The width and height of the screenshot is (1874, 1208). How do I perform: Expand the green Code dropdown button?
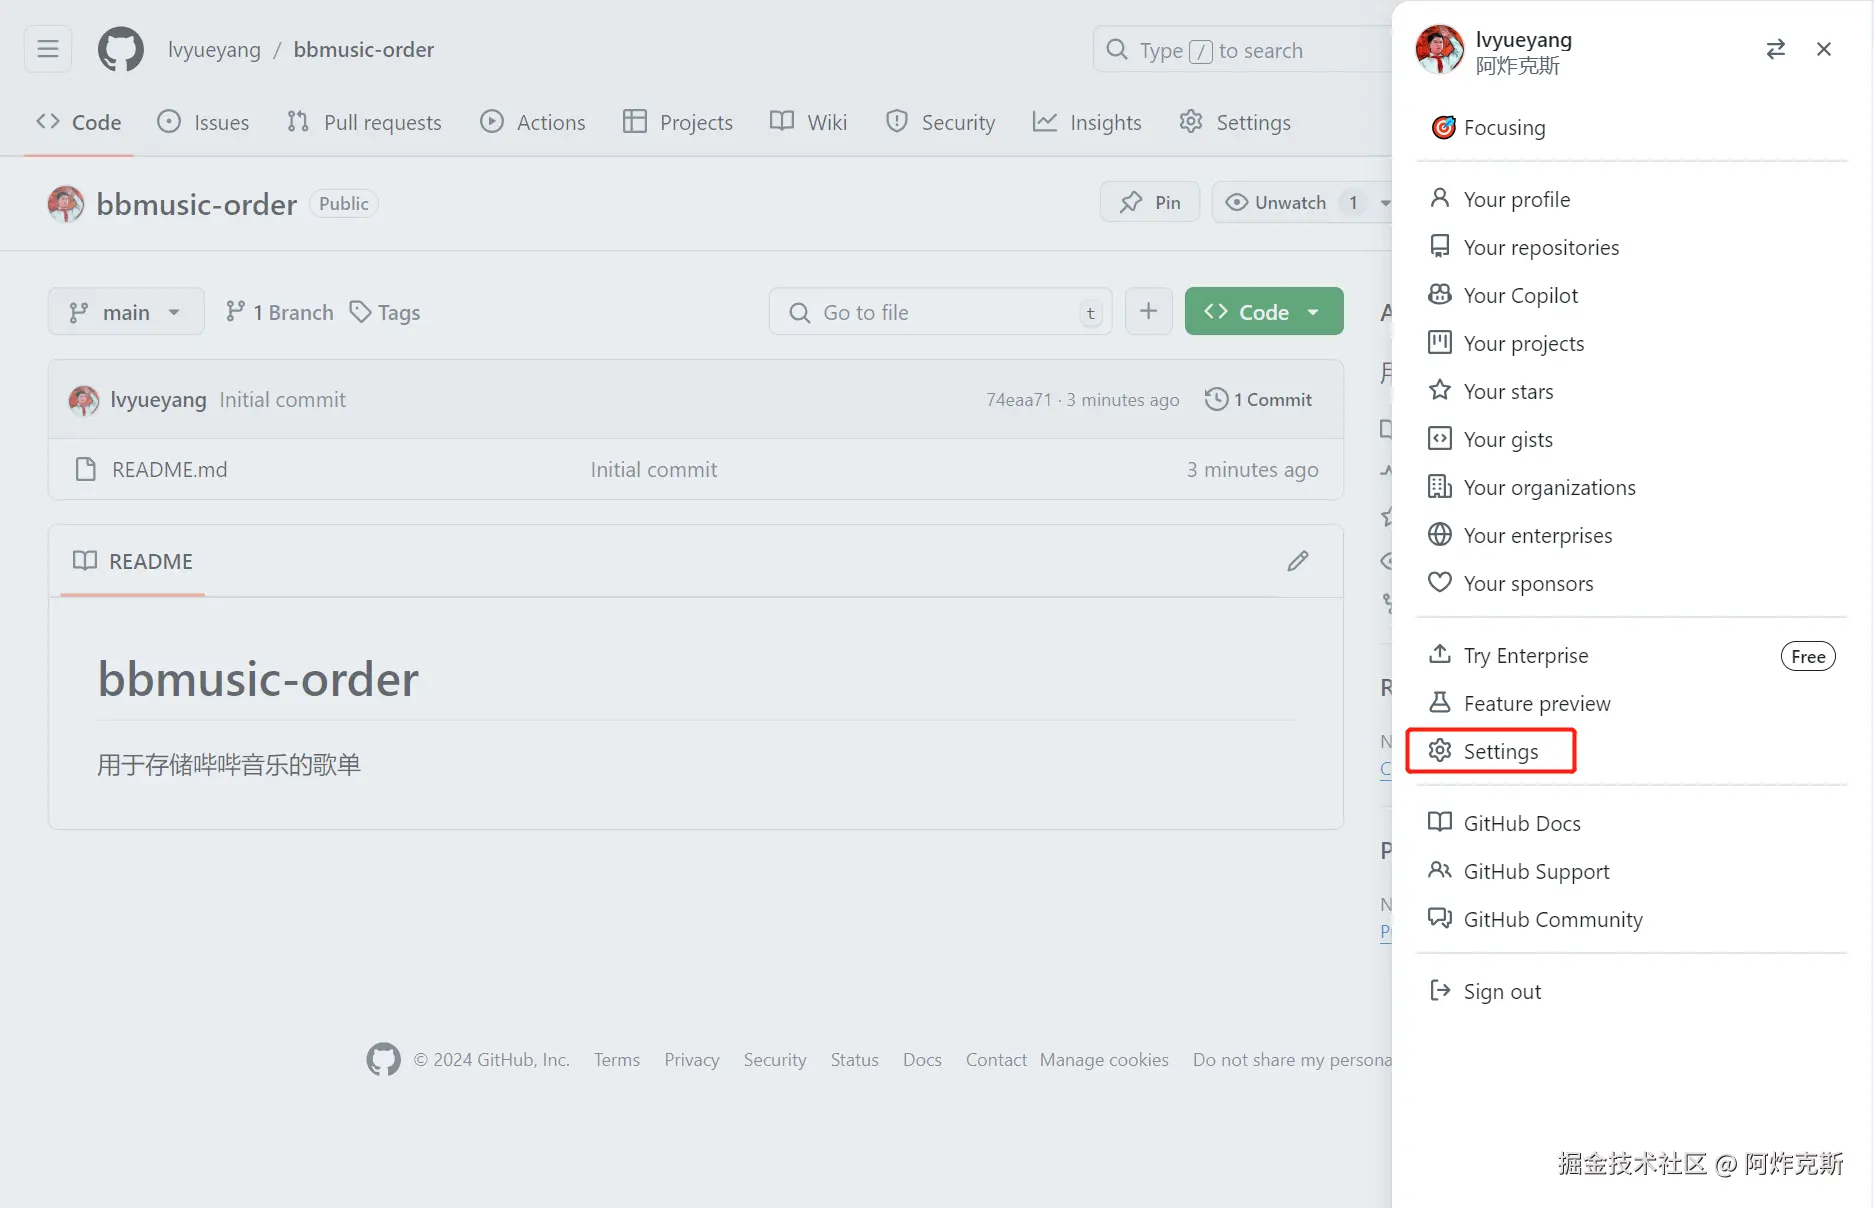click(x=1264, y=312)
